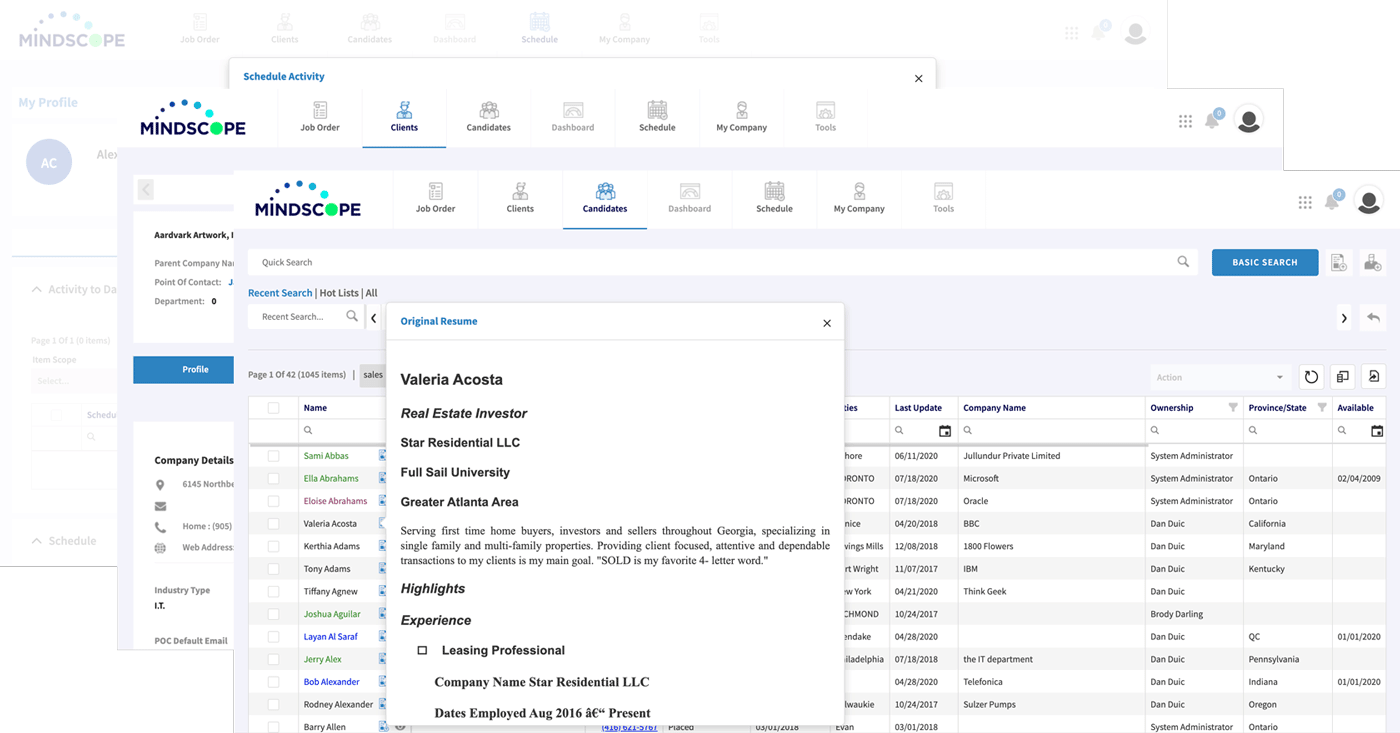Click the undo arrow icon below the search bar
This screenshot has width=1400, height=733.
1373,318
